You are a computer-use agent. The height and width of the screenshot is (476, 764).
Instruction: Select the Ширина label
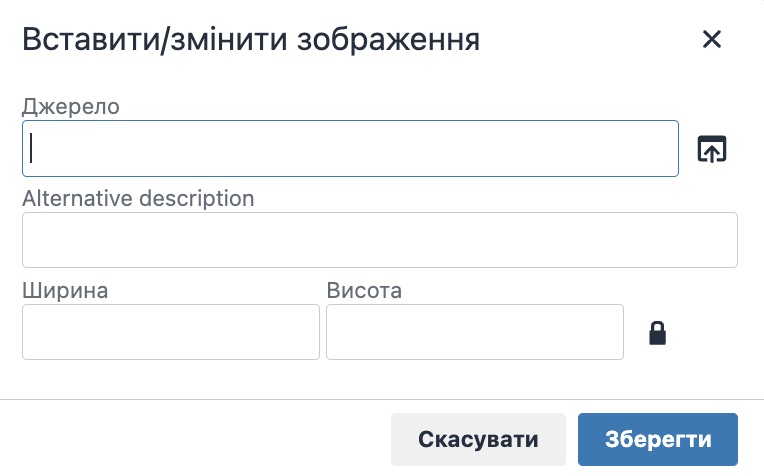click(x=65, y=290)
